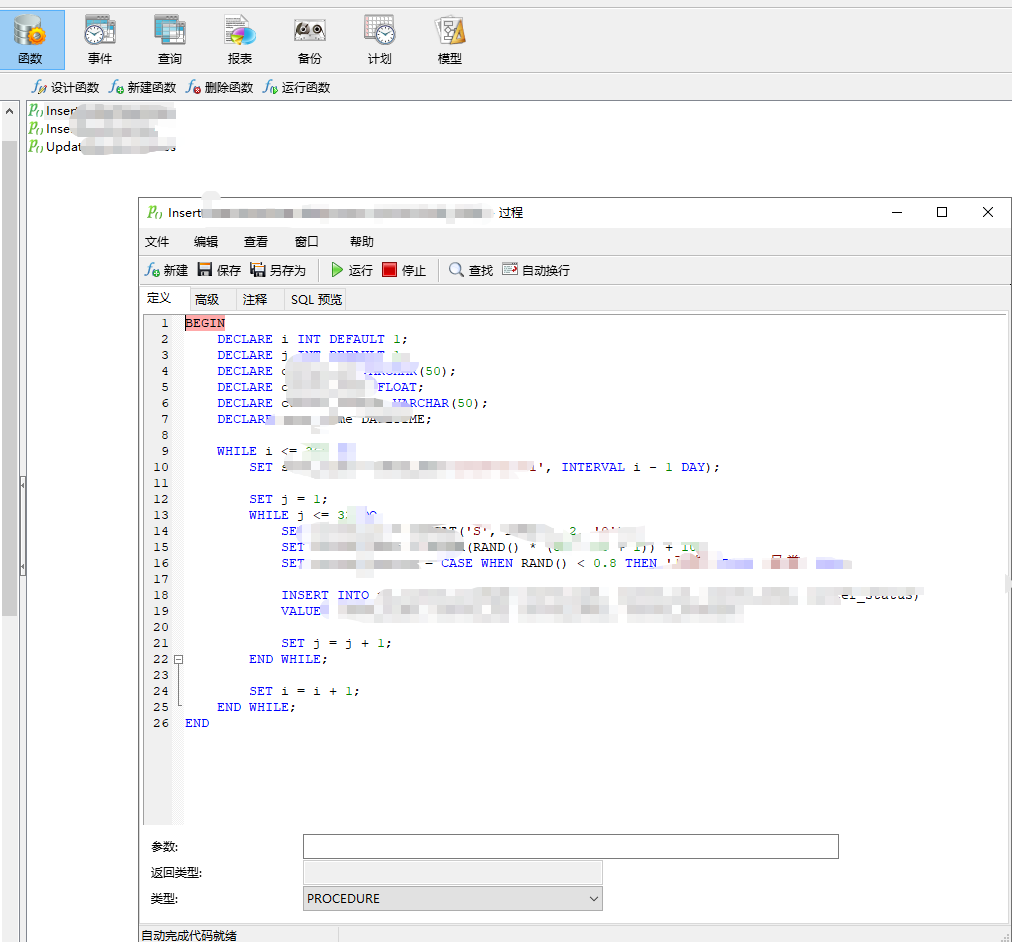Click line 21 'SET j = j + 1;'
The height and width of the screenshot is (942, 1012).
336,643
